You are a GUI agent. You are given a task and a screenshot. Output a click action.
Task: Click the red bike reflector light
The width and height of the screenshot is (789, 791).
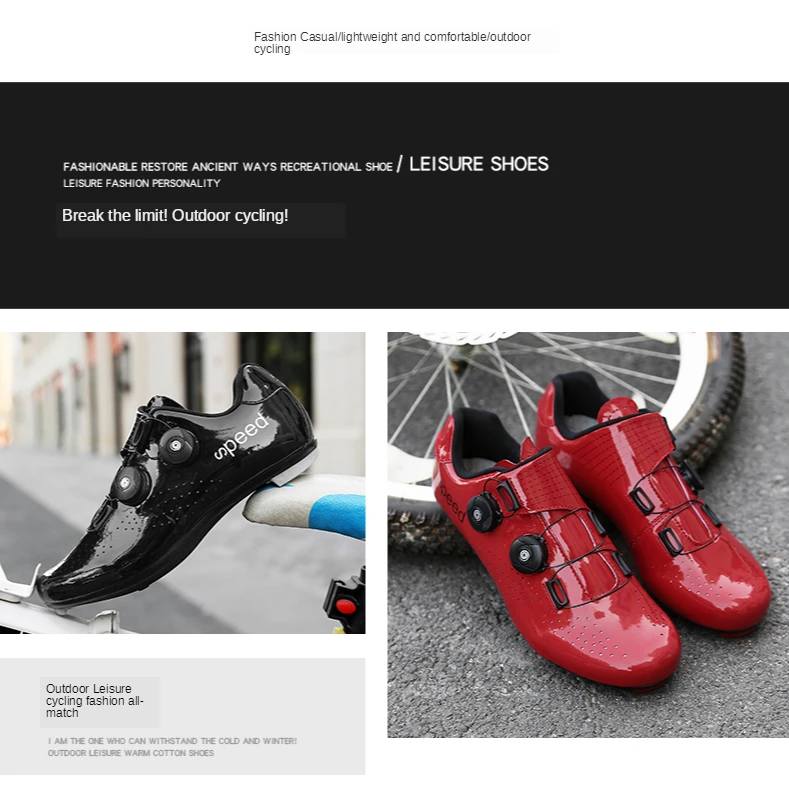pos(346,605)
